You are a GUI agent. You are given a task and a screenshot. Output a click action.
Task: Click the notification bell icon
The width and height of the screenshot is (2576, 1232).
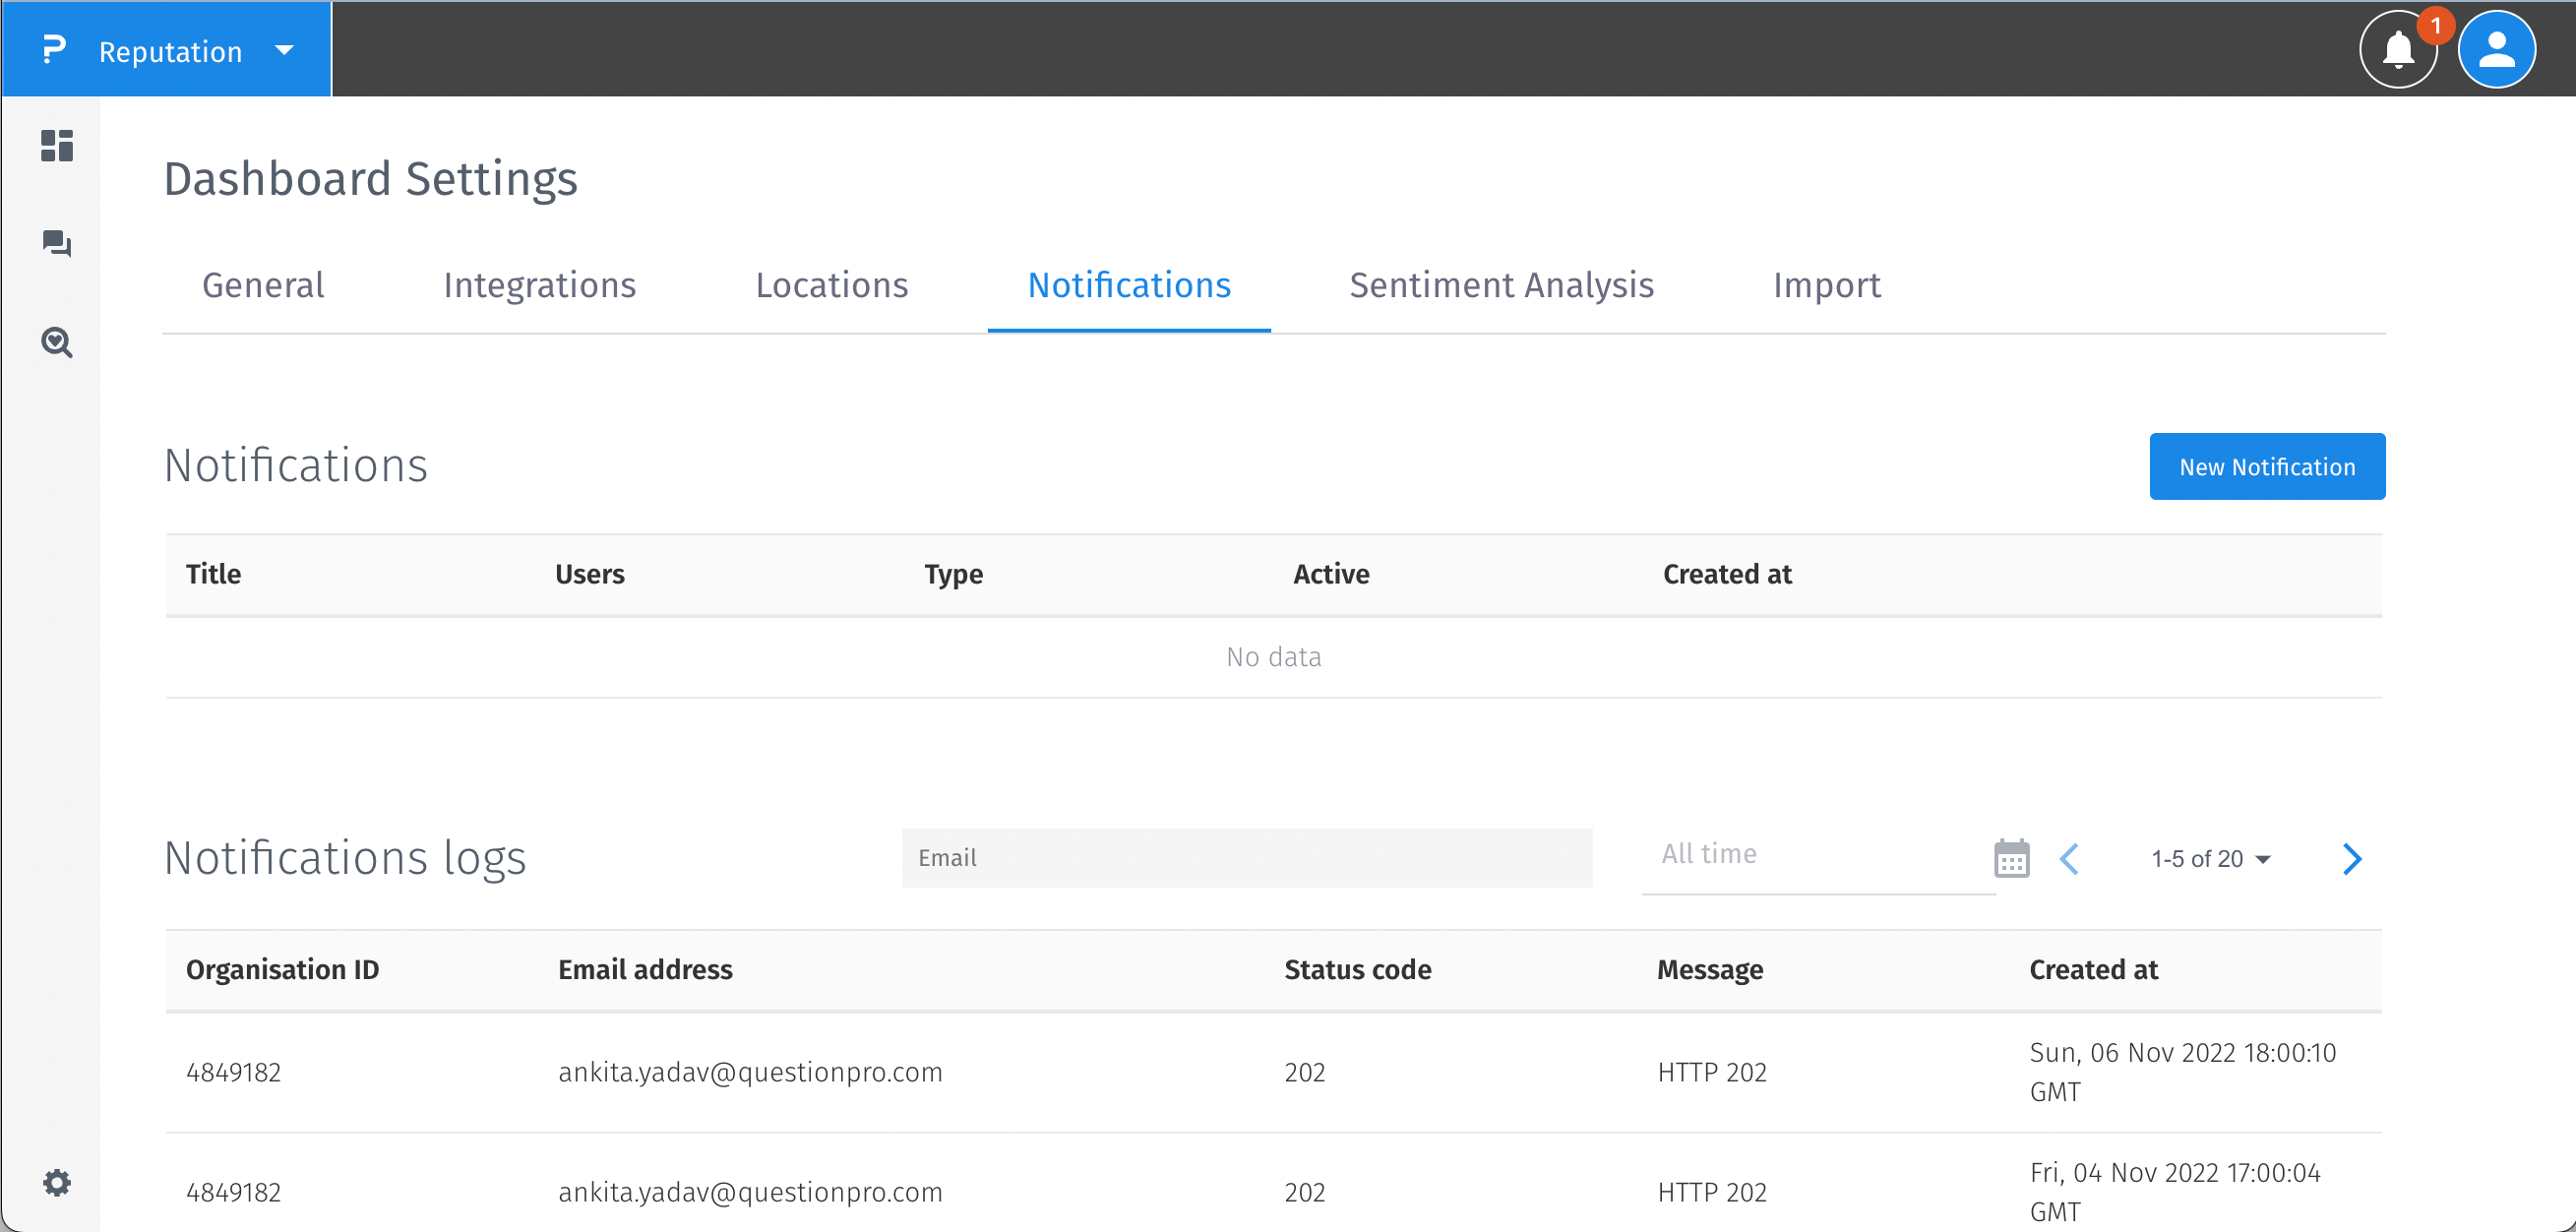coord(2398,50)
